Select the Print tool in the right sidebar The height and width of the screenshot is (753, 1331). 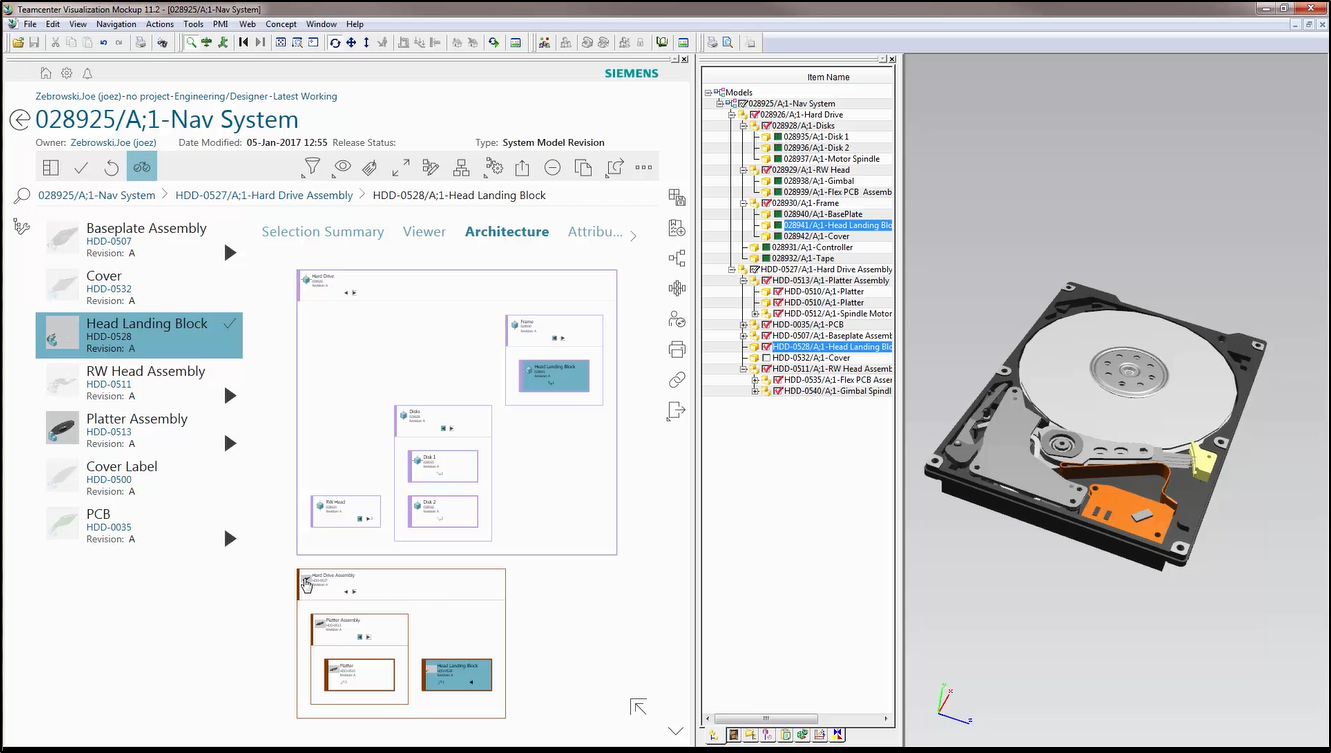[x=677, y=349]
